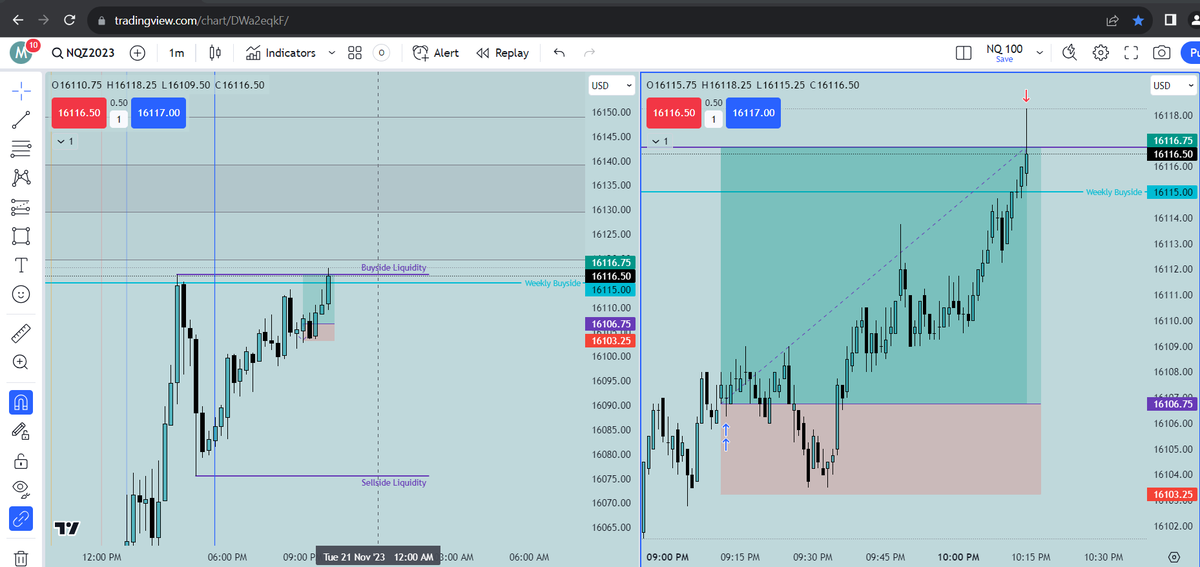Open the emoji icons tool
The height and width of the screenshot is (567, 1200).
(20, 294)
